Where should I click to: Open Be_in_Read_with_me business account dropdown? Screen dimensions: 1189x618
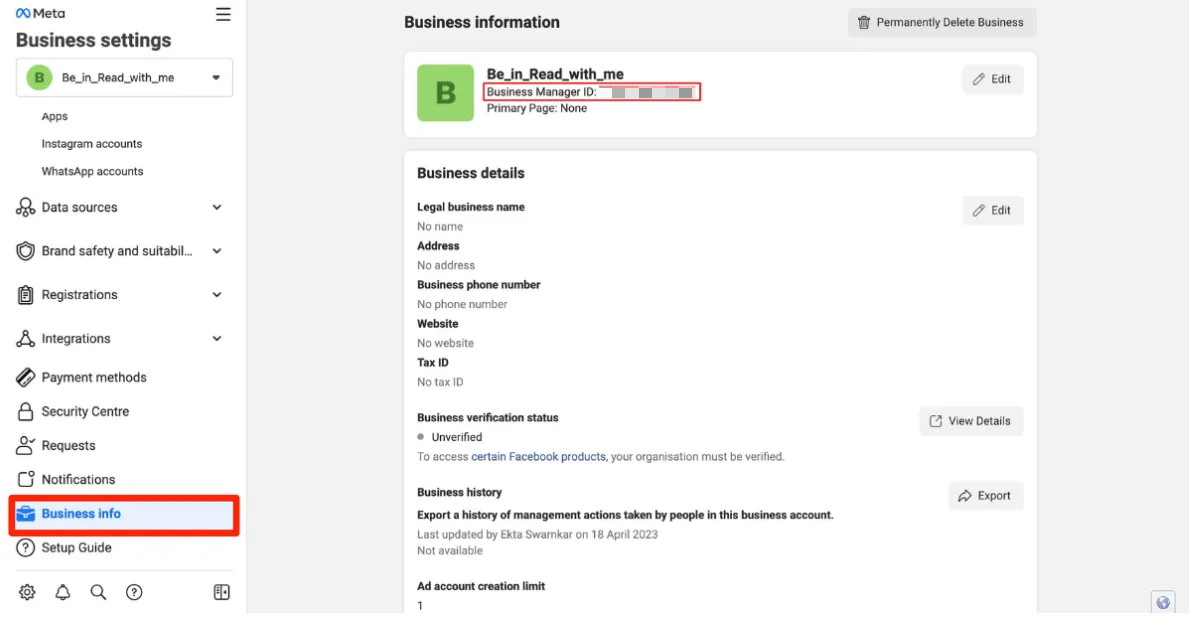pyautogui.click(x=124, y=77)
